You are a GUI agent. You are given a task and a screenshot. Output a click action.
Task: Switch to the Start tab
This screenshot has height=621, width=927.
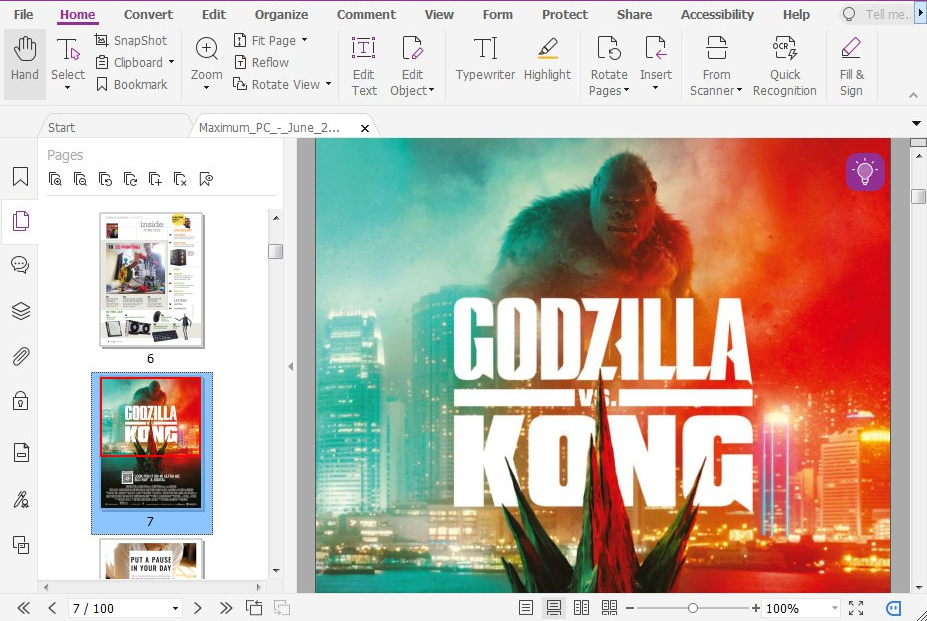tap(61, 127)
